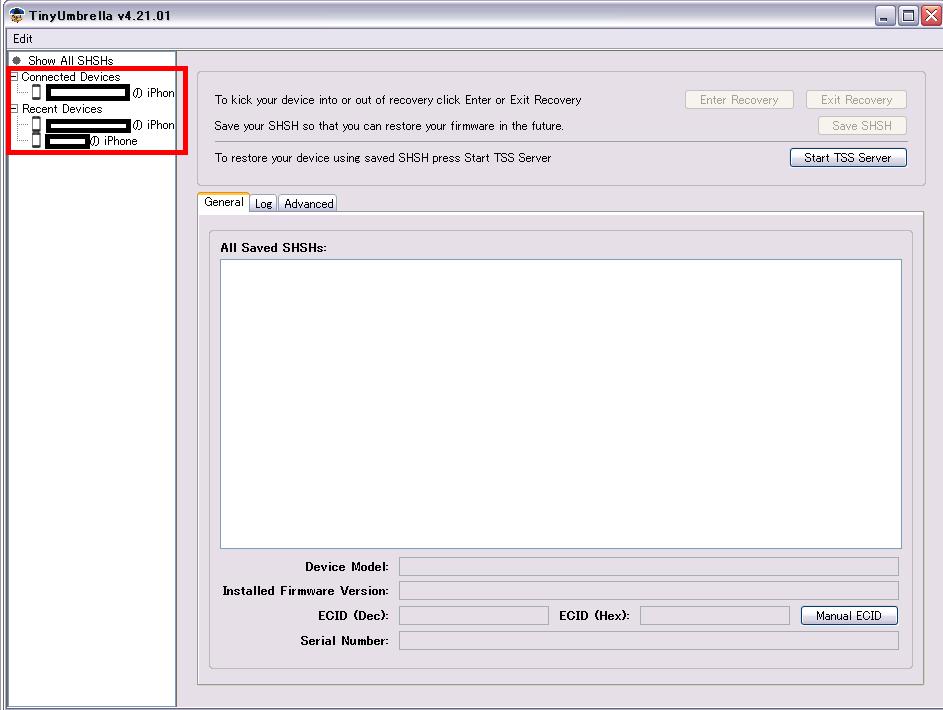Close the TinyUmbrella window
The image size is (943, 710).
click(x=932, y=16)
